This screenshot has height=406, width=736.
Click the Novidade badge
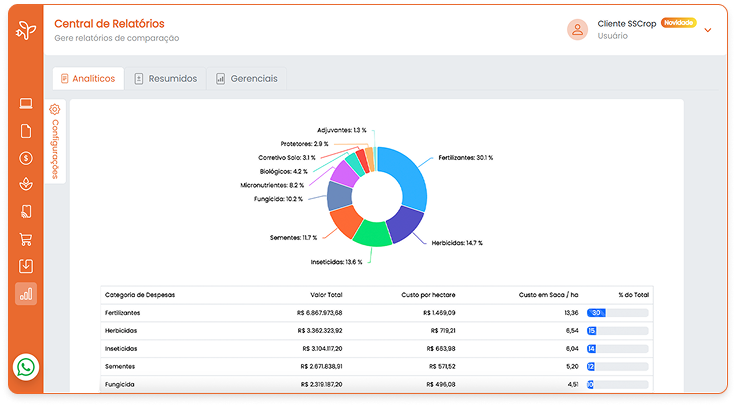pos(679,23)
